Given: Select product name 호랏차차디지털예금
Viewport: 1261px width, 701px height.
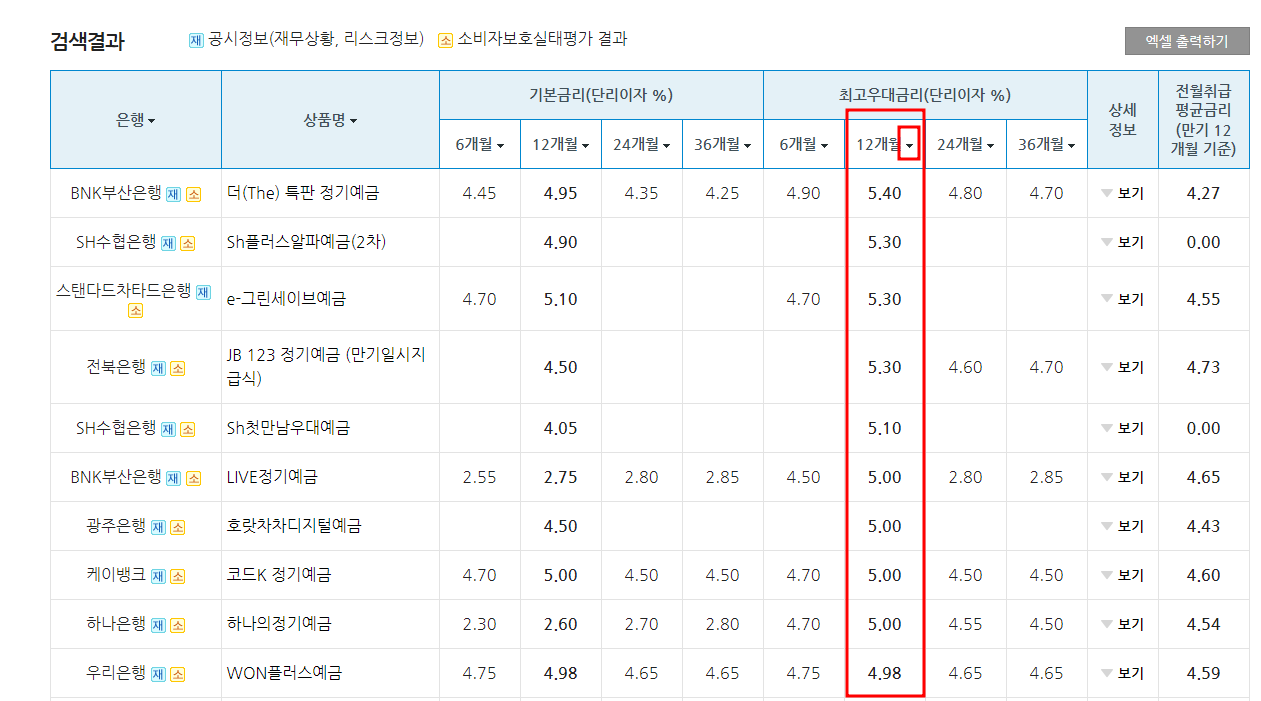Looking at the screenshot, I should pyautogui.click(x=294, y=526).
